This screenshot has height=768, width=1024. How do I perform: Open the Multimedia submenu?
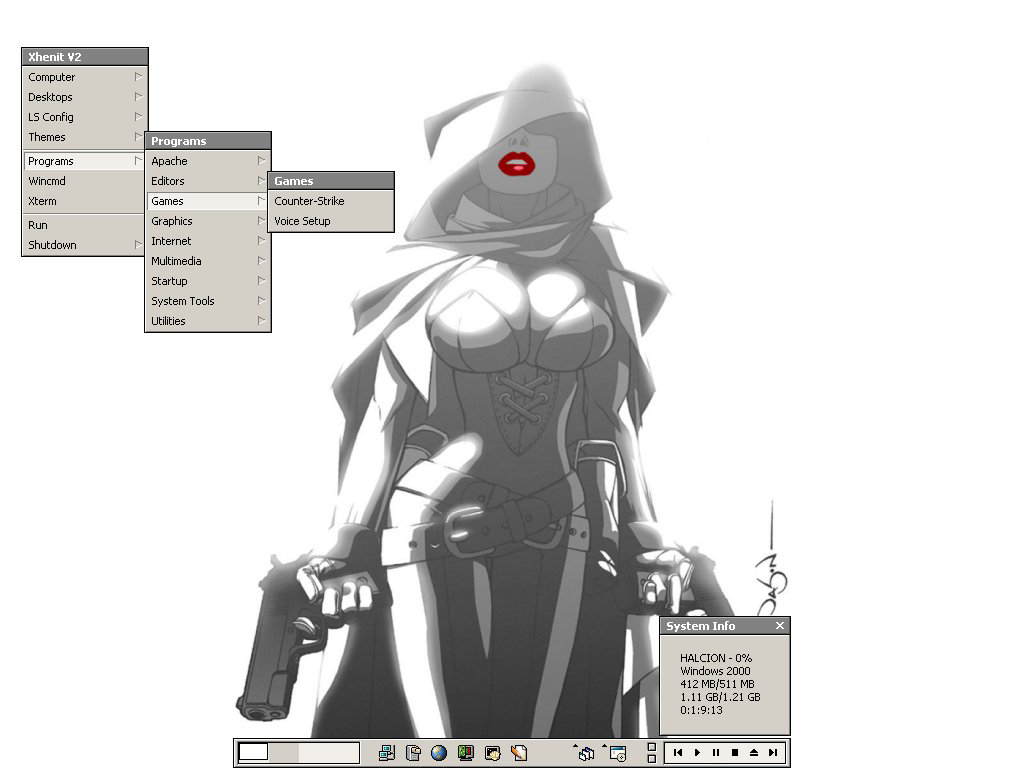(x=208, y=261)
